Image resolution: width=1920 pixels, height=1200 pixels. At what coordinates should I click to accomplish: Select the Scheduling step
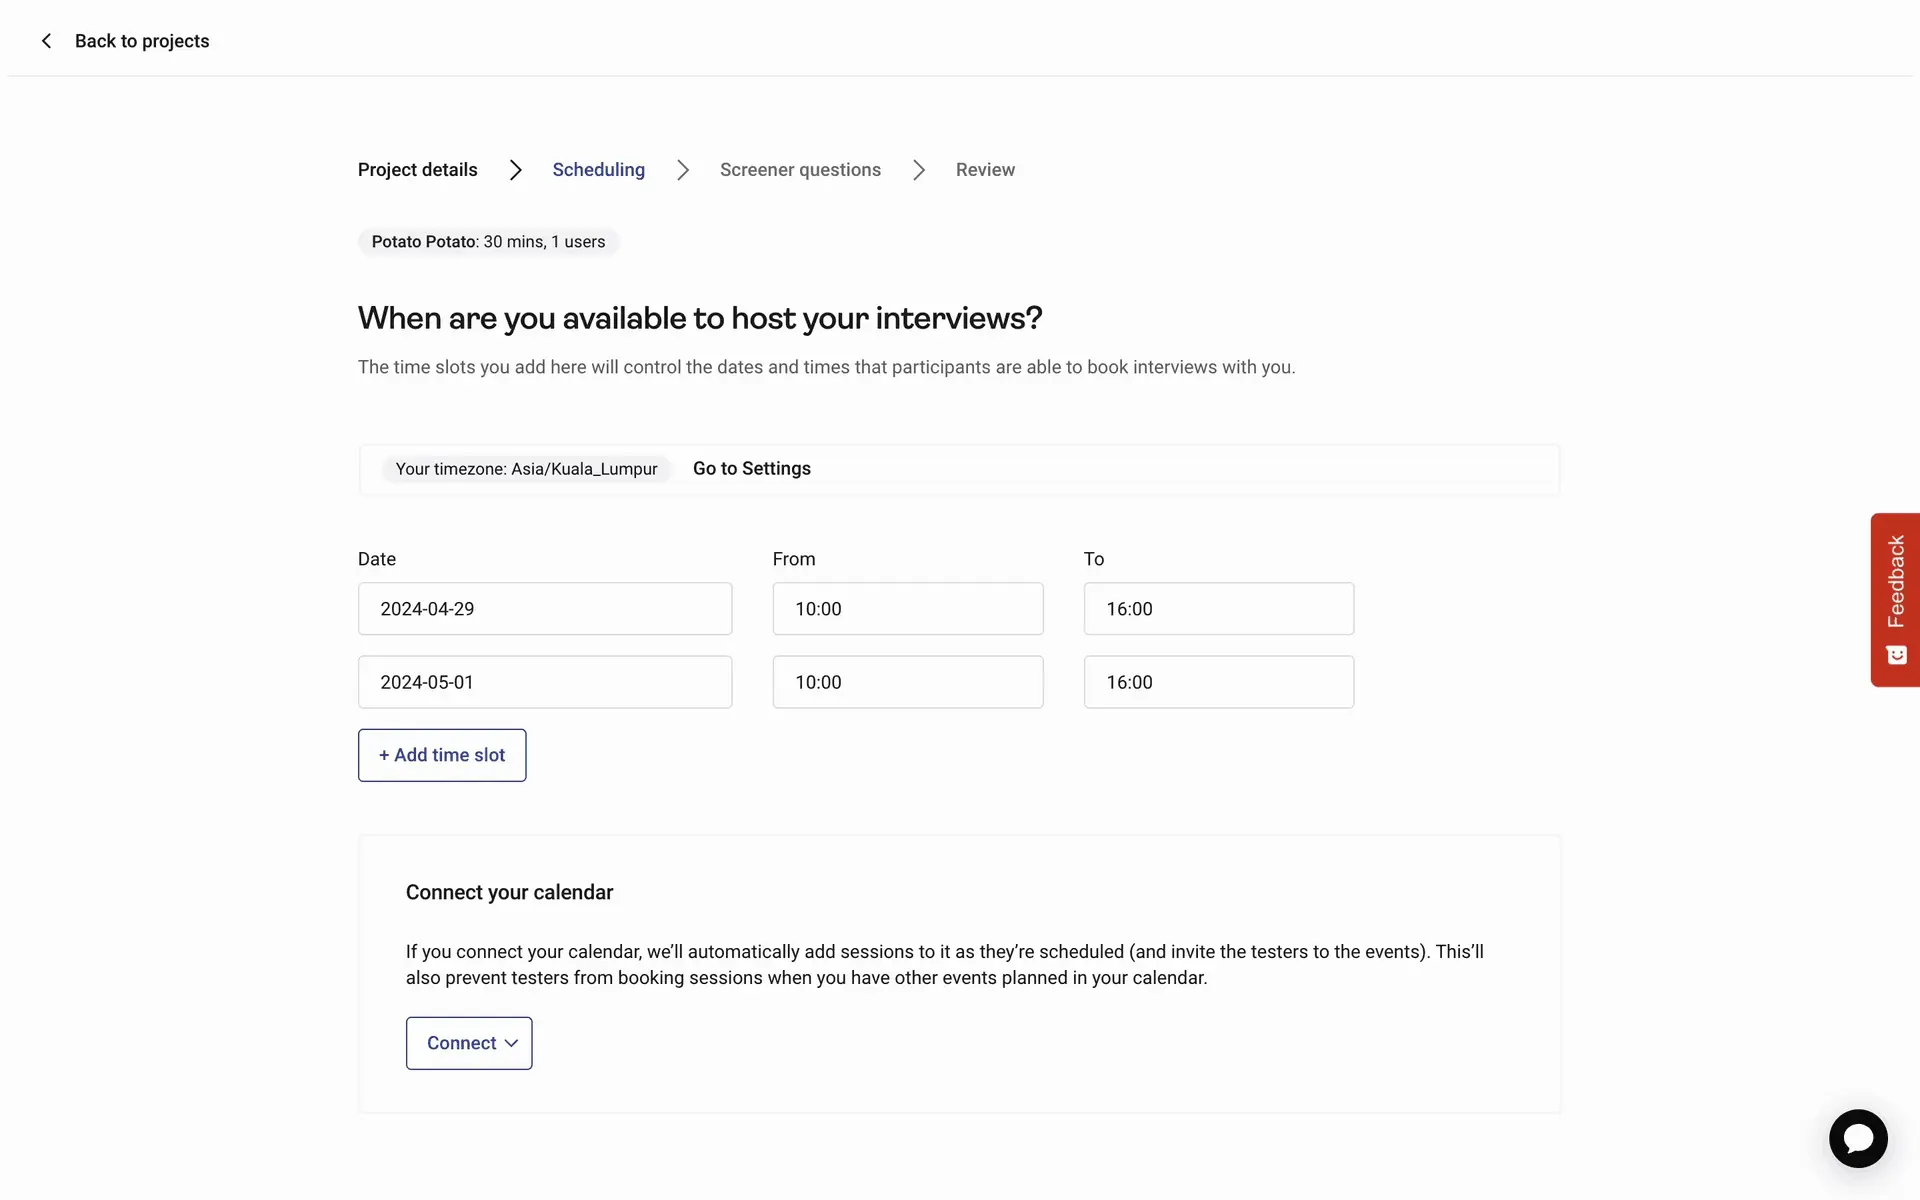point(598,170)
